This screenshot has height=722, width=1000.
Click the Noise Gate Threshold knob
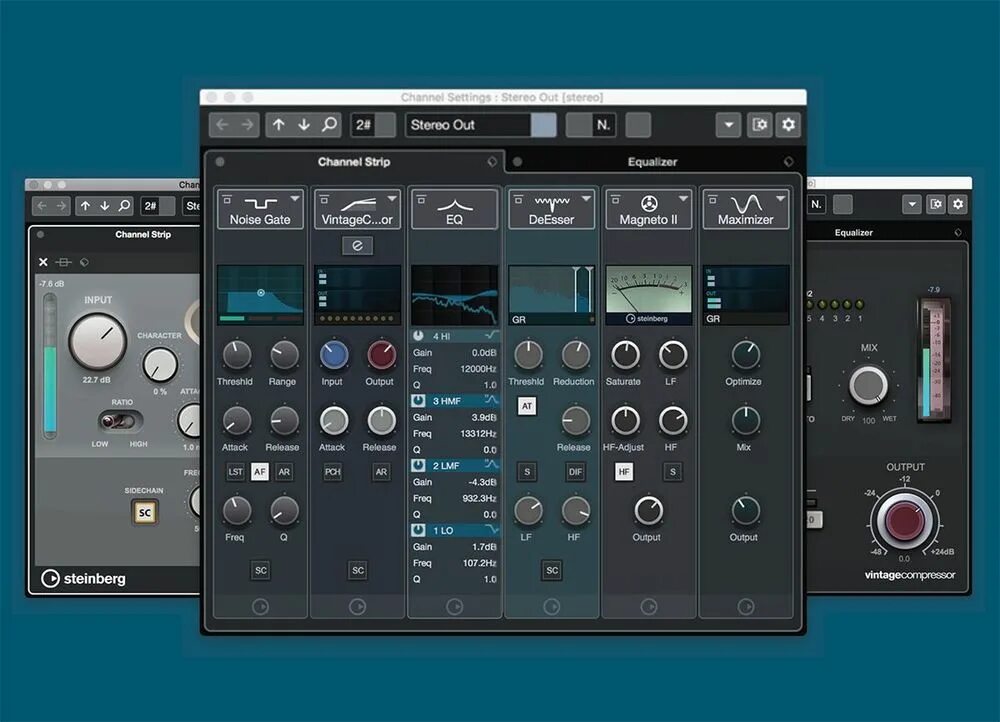pos(236,355)
